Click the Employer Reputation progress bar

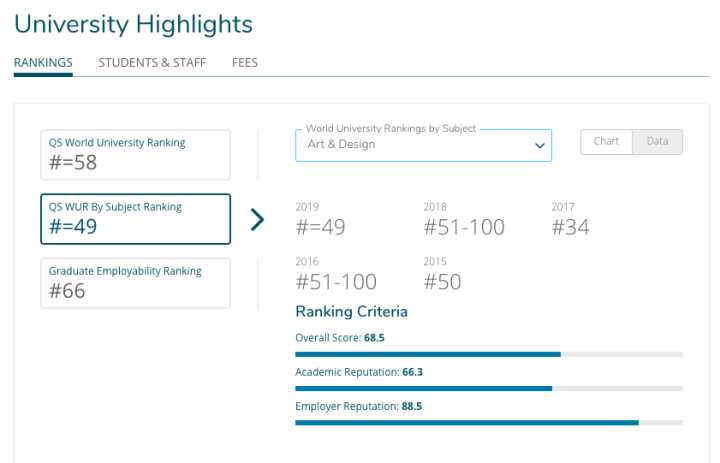click(x=489, y=423)
